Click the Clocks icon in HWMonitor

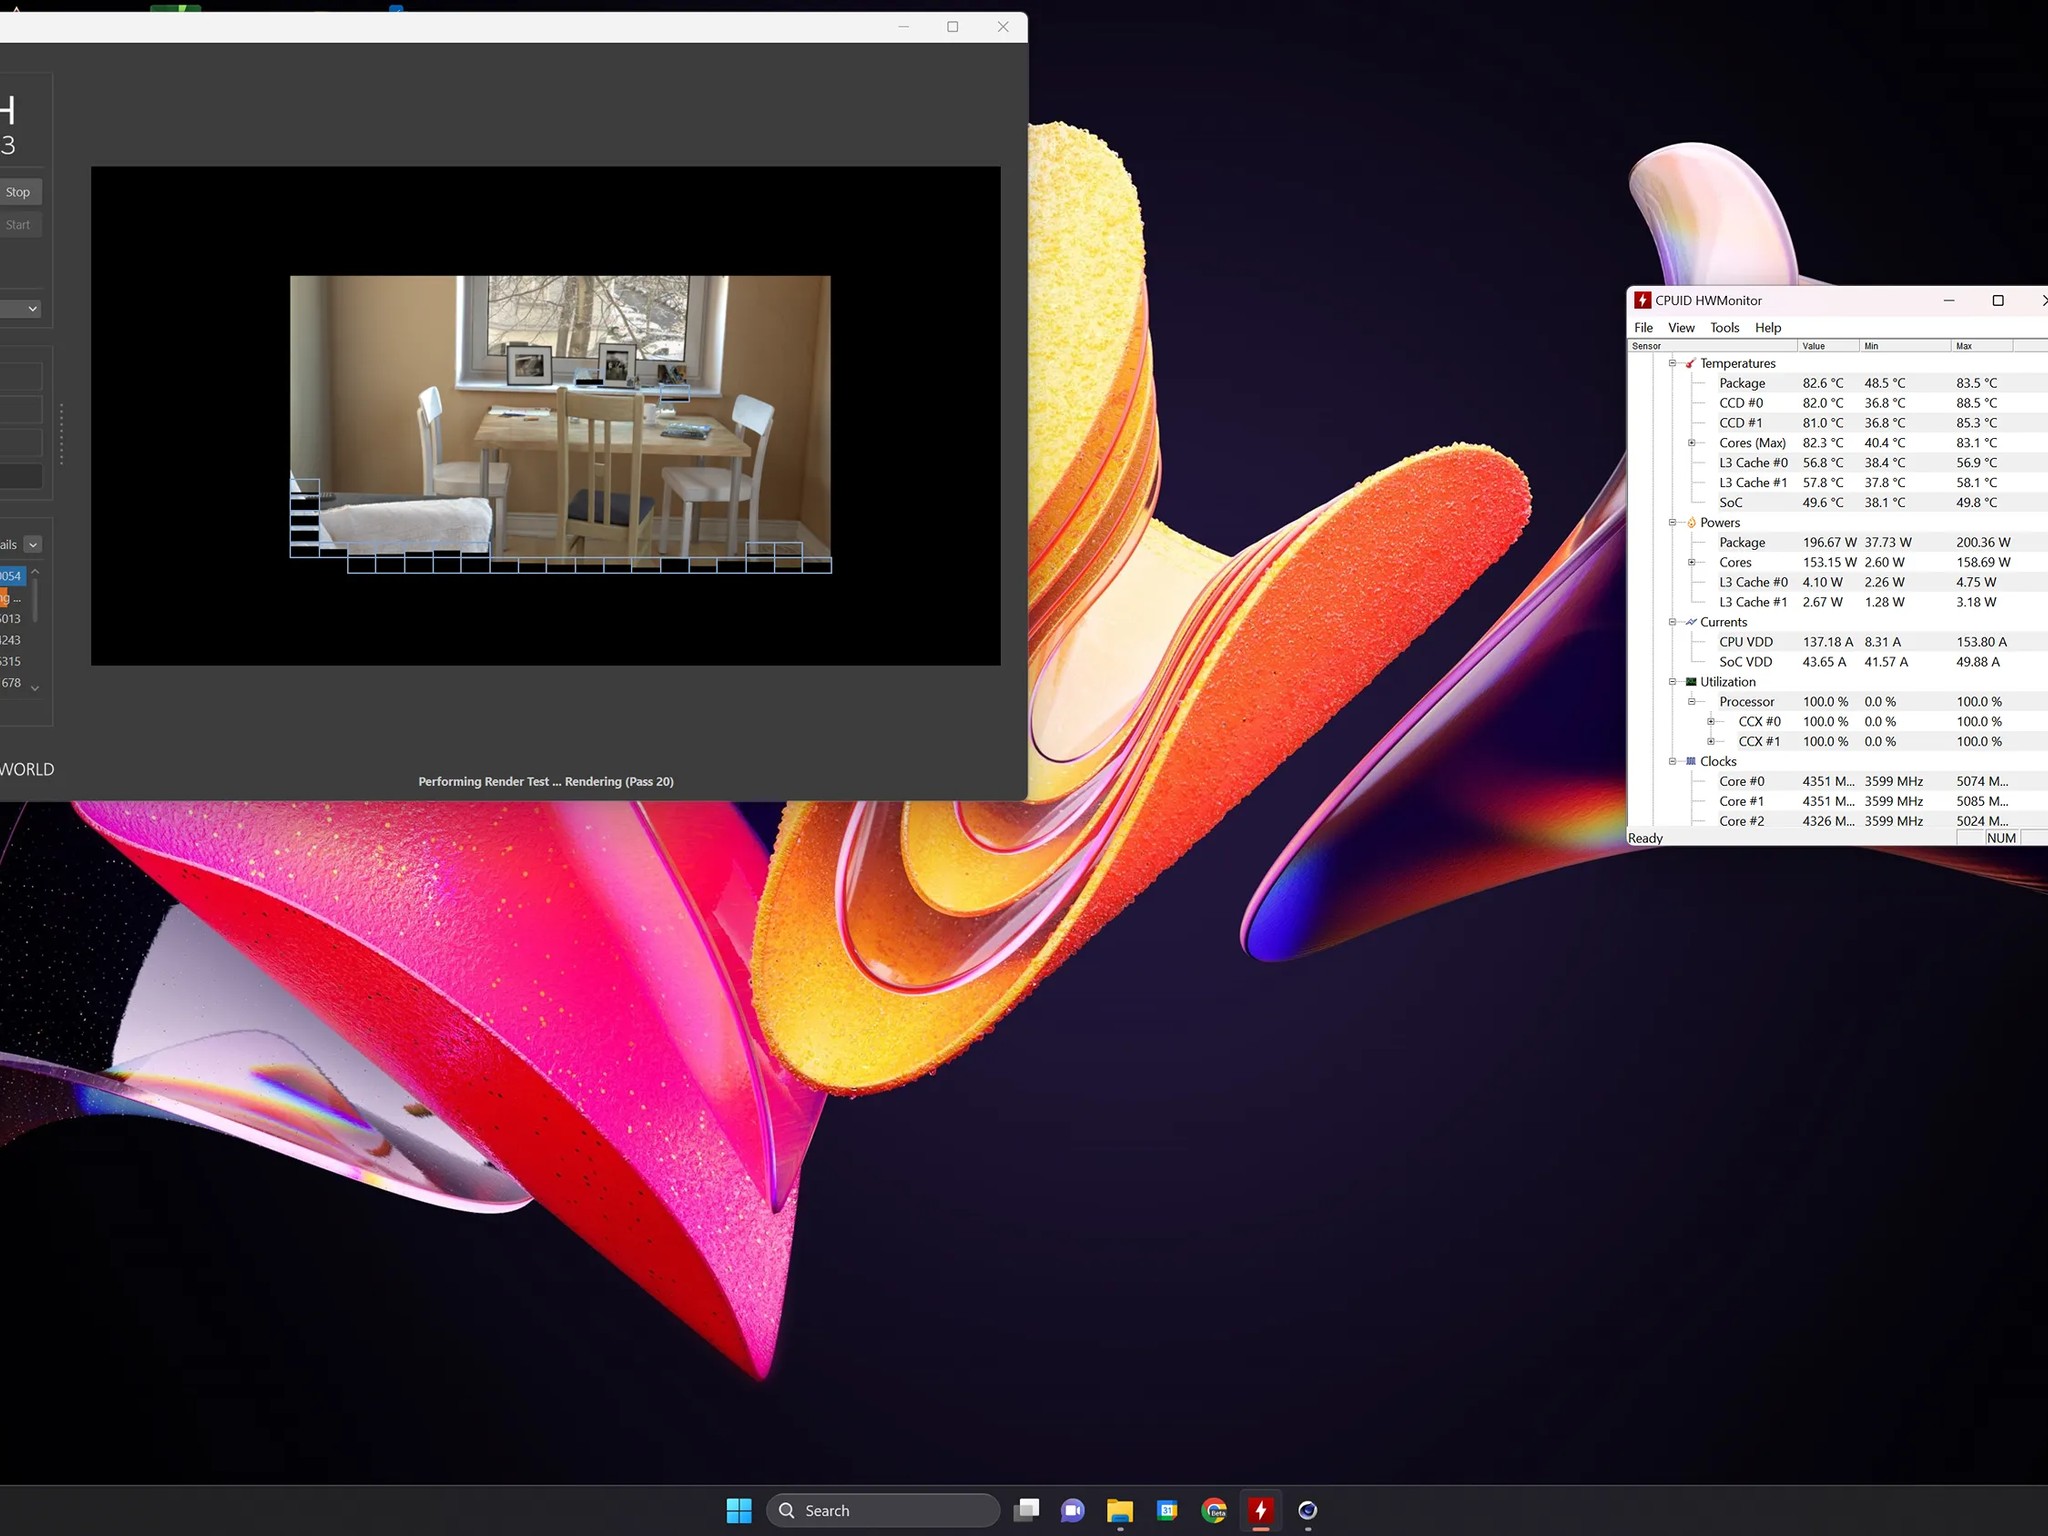click(1691, 761)
